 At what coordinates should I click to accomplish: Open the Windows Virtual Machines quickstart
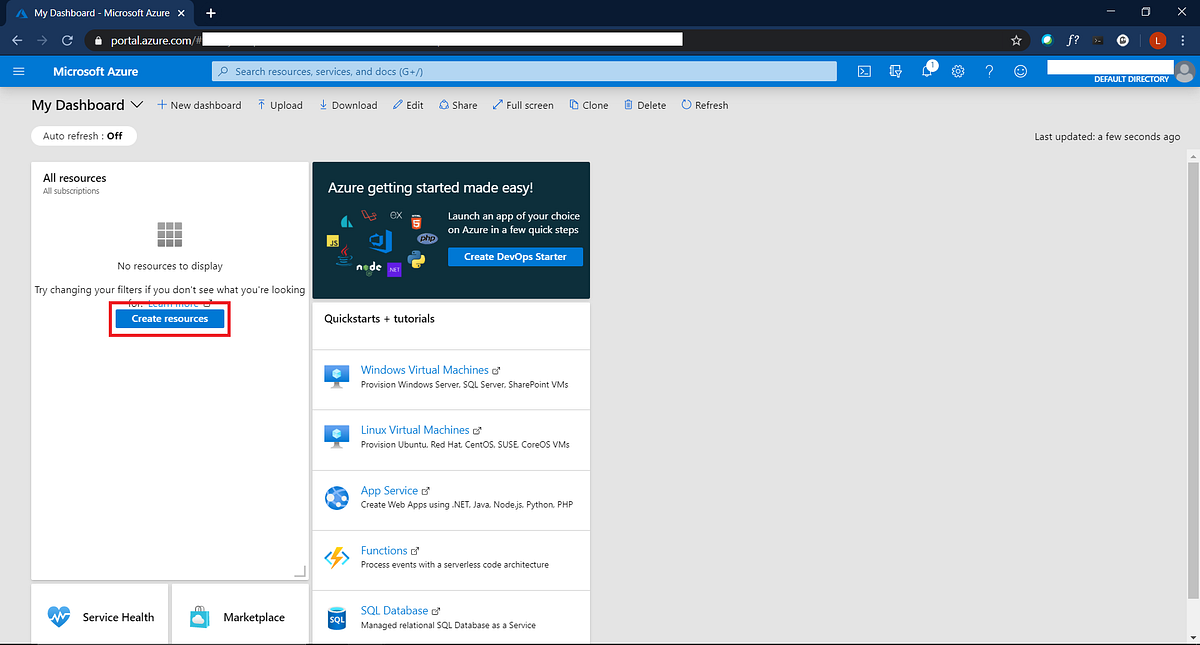[x=424, y=369]
